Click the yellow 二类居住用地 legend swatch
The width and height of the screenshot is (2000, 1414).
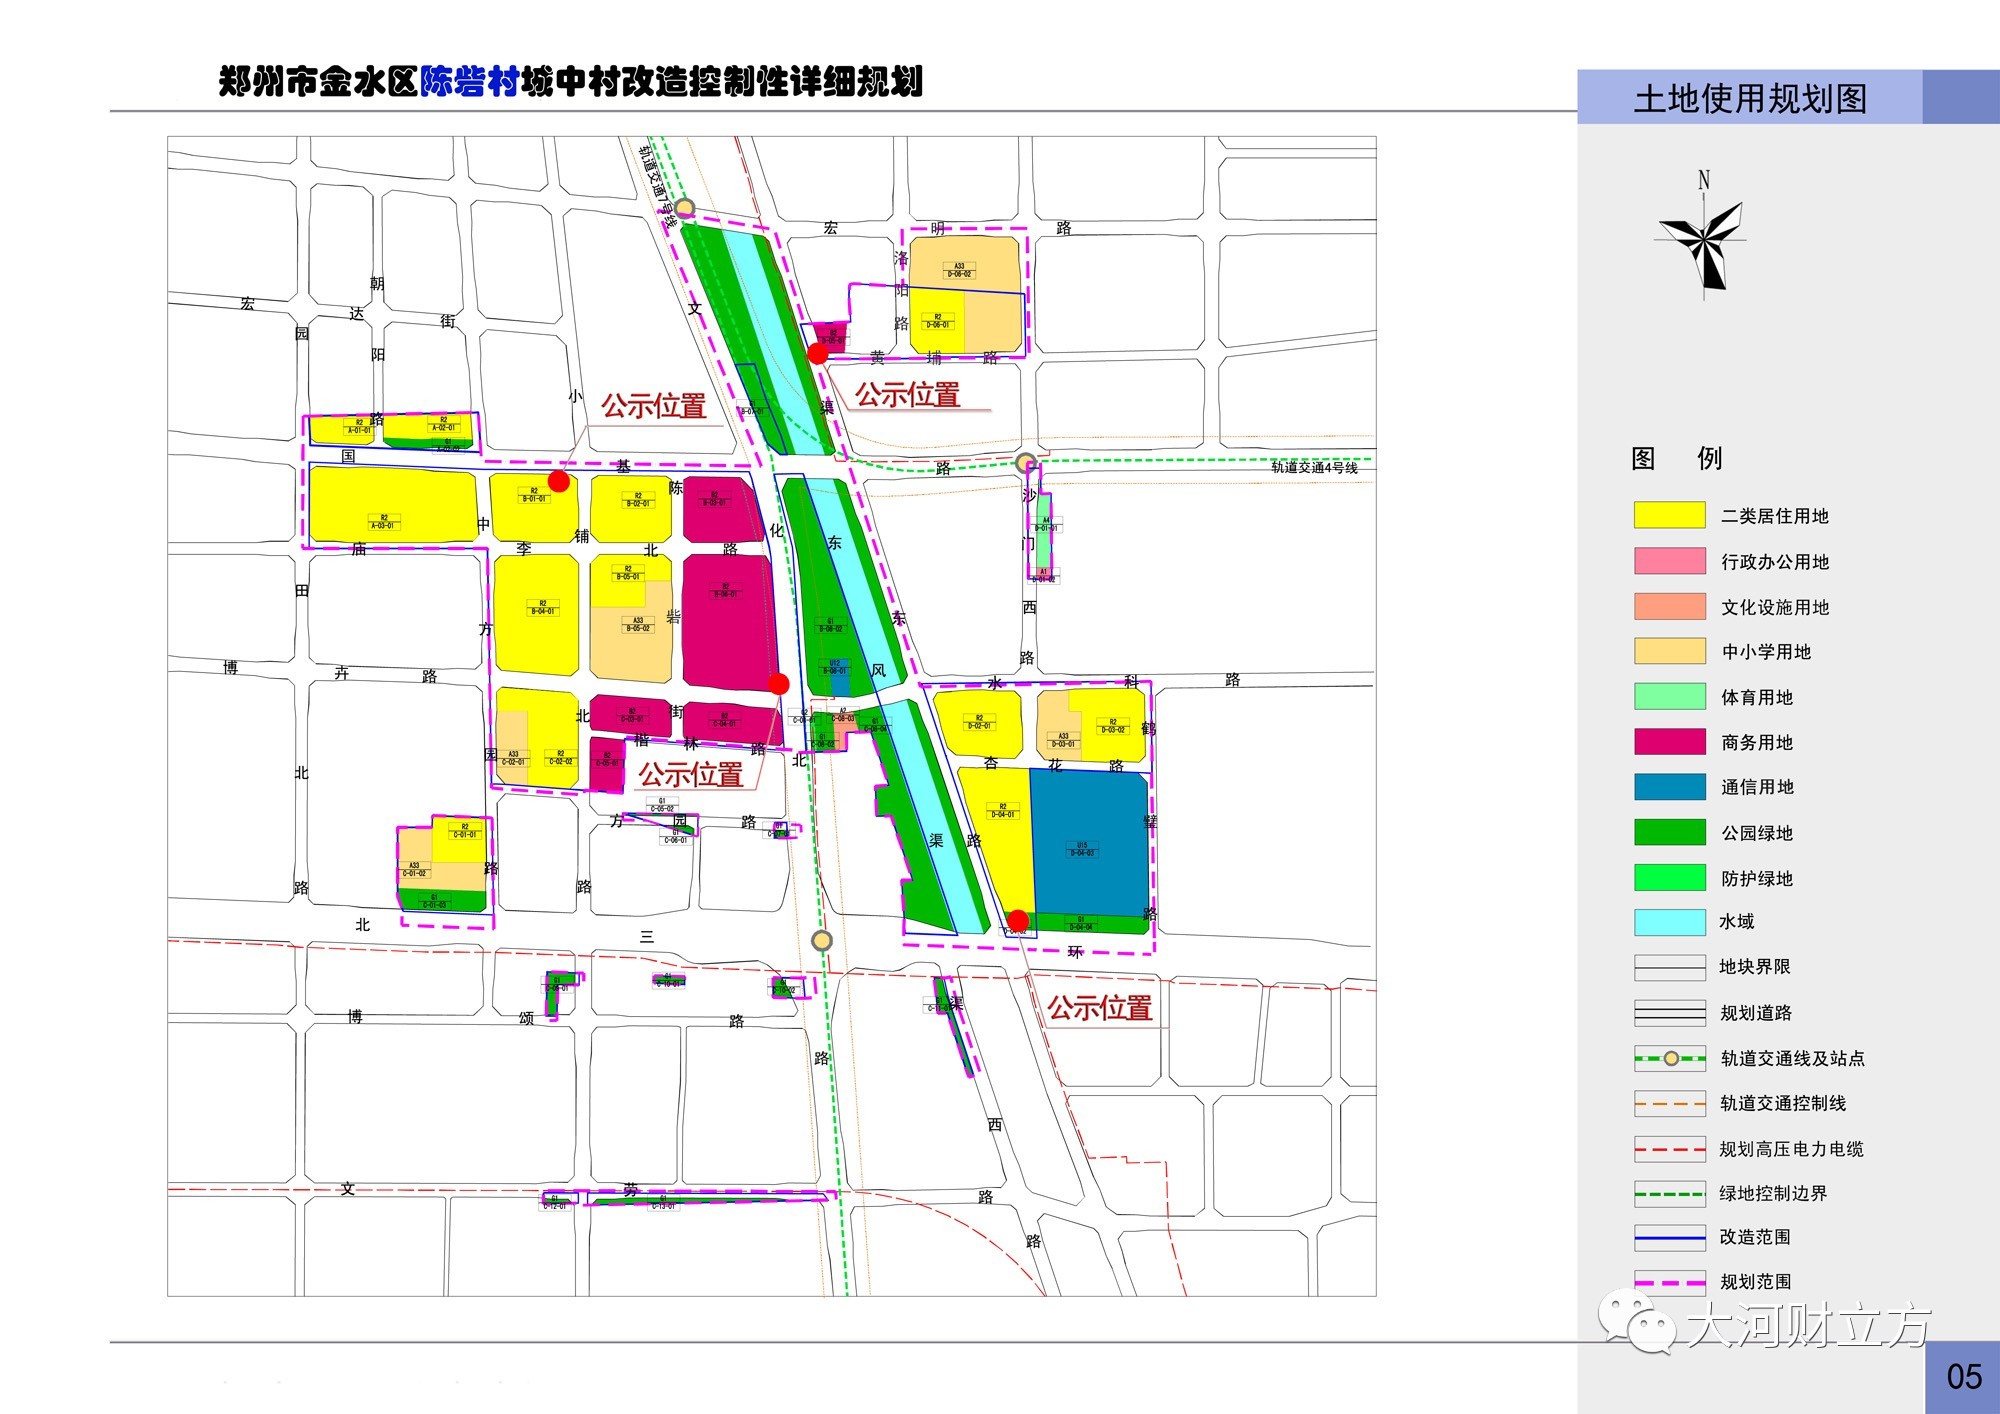pyautogui.click(x=1669, y=515)
